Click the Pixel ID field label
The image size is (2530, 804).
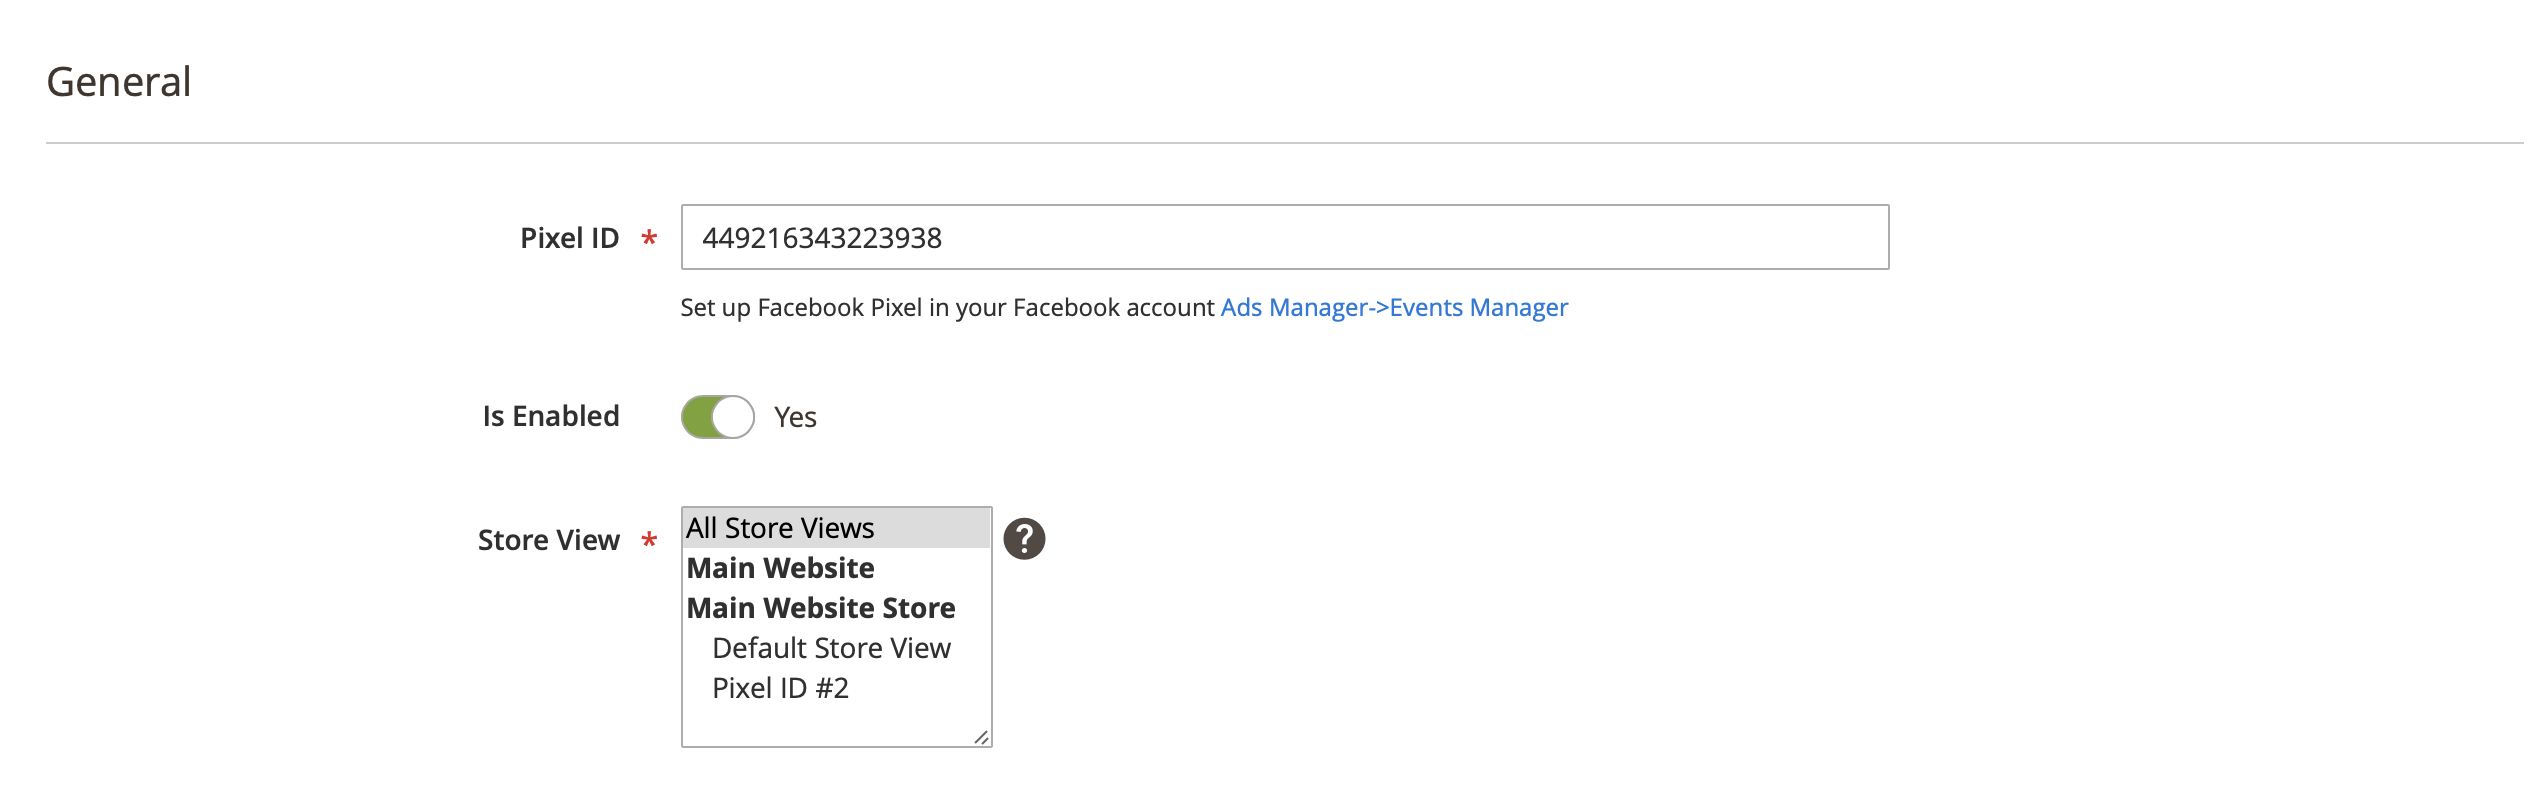(569, 238)
